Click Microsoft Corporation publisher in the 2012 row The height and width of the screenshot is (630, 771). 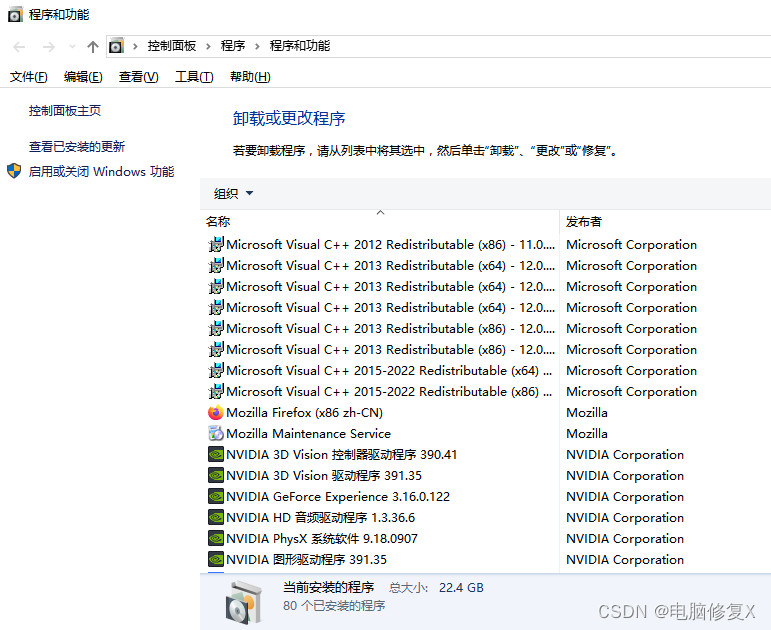(x=631, y=244)
